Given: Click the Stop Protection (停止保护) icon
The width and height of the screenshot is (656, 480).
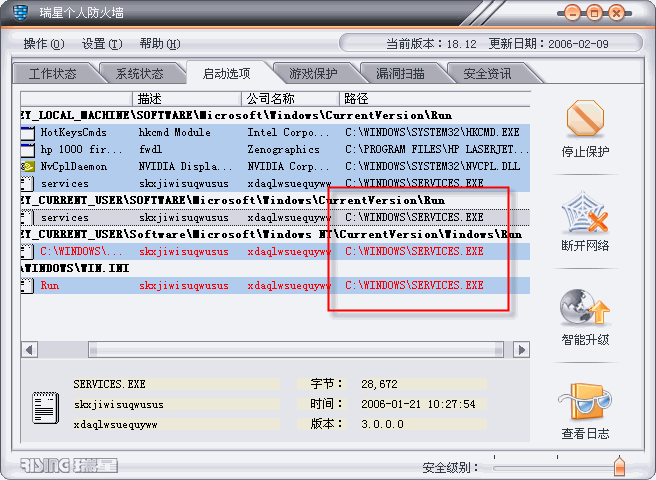Looking at the screenshot, I should [x=585, y=118].
